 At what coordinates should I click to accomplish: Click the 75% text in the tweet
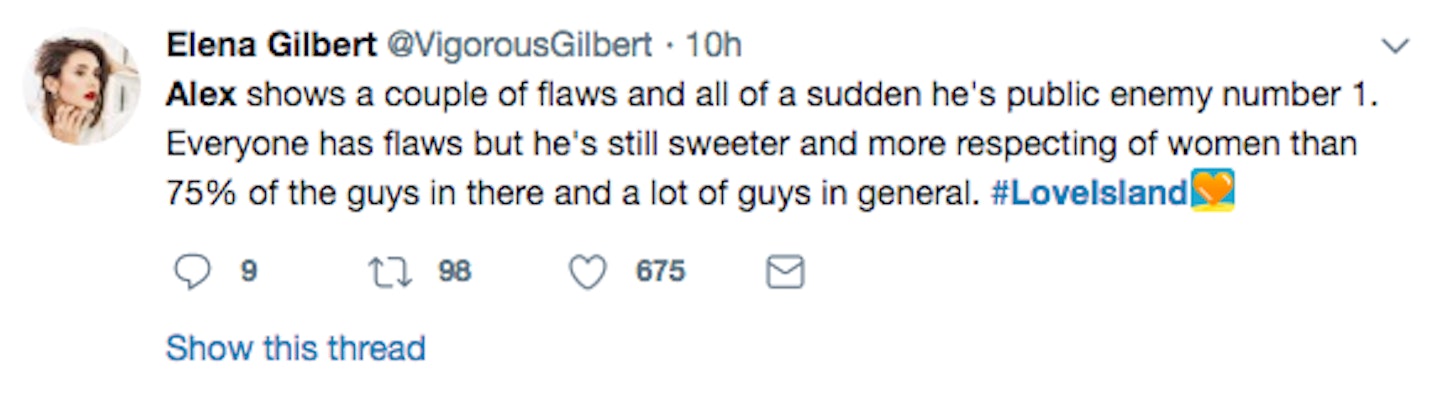(204, 192)
